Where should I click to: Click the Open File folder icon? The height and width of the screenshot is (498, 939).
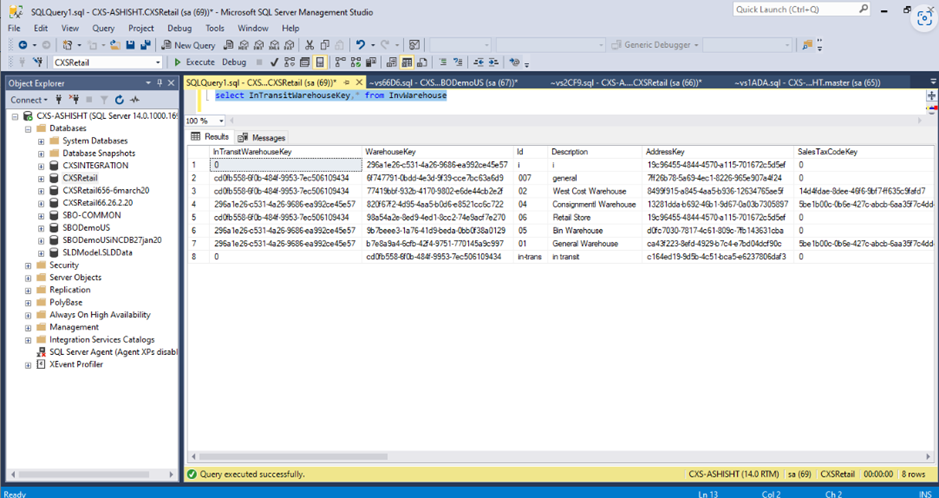(x=115, y=45)
